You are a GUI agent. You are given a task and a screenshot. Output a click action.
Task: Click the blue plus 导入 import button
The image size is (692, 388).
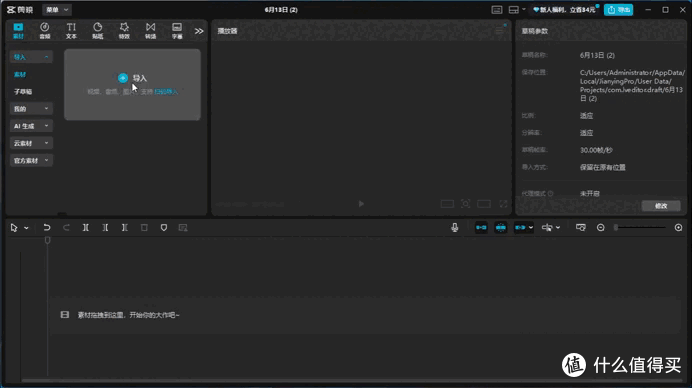click(123, 78)
